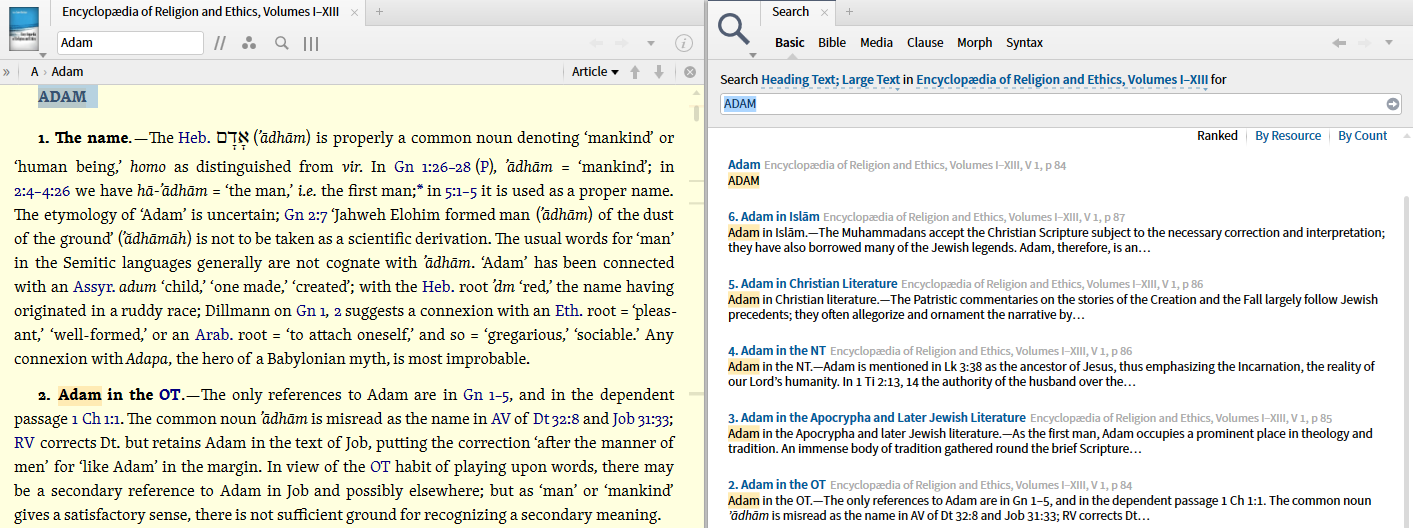Jump to the next article arrow
Image resolution: width=1413 pixels, height=528 pixels.
(658, 71)
